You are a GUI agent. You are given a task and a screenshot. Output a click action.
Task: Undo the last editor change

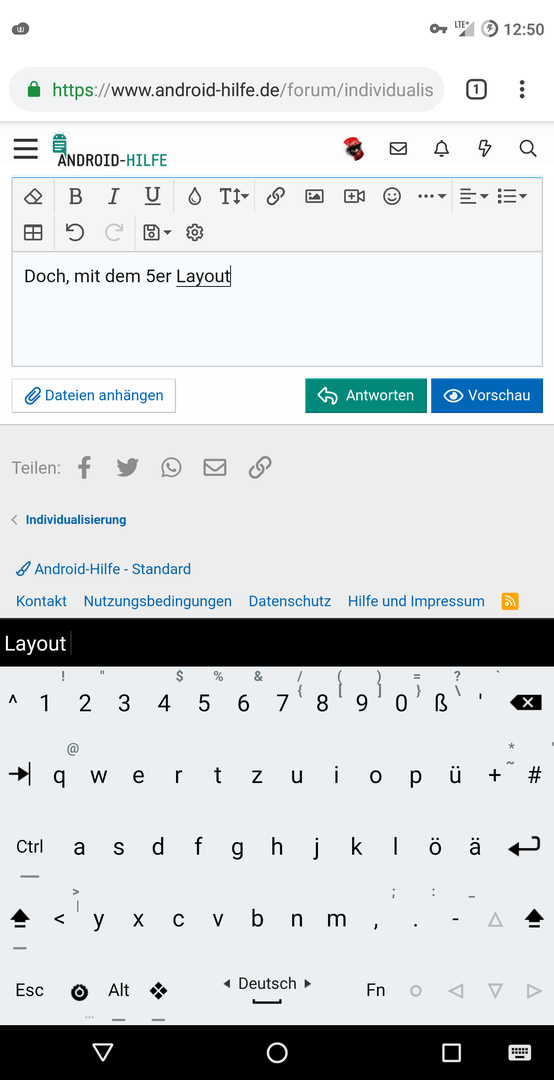75,233
